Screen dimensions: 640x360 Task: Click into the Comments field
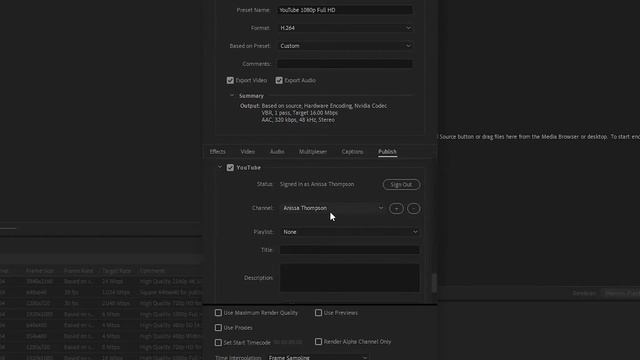coord(345,64)
